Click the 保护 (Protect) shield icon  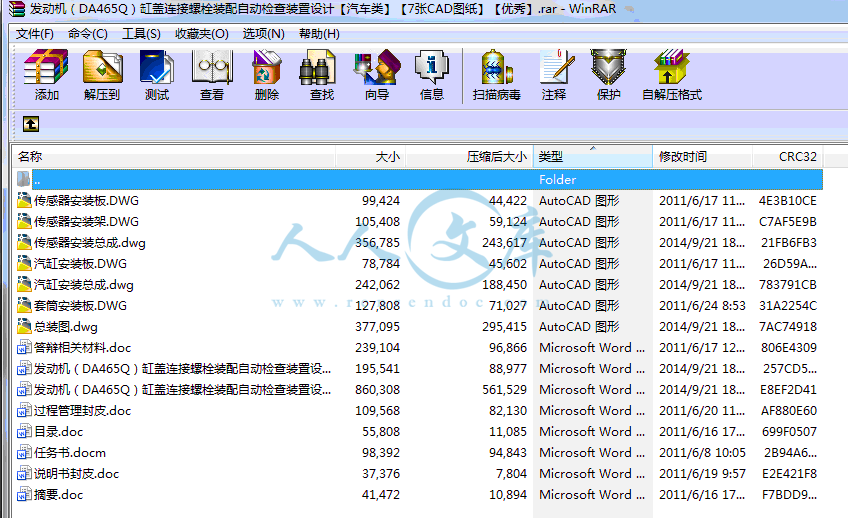point(608,67)
